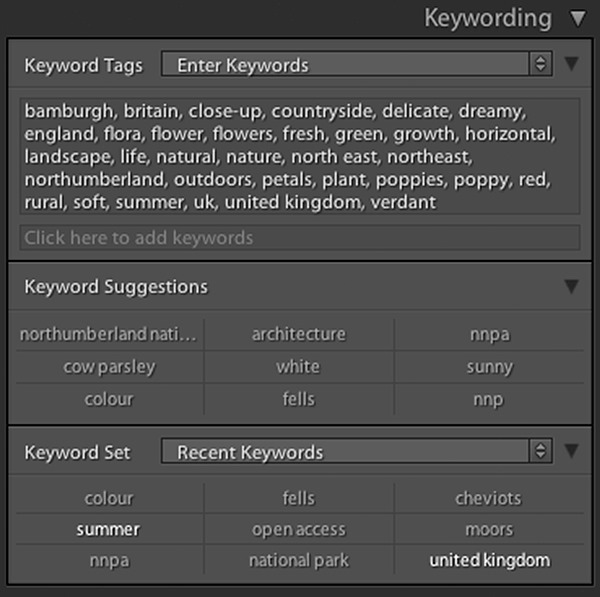Click the 'Click here to add keywords' field

299,238
